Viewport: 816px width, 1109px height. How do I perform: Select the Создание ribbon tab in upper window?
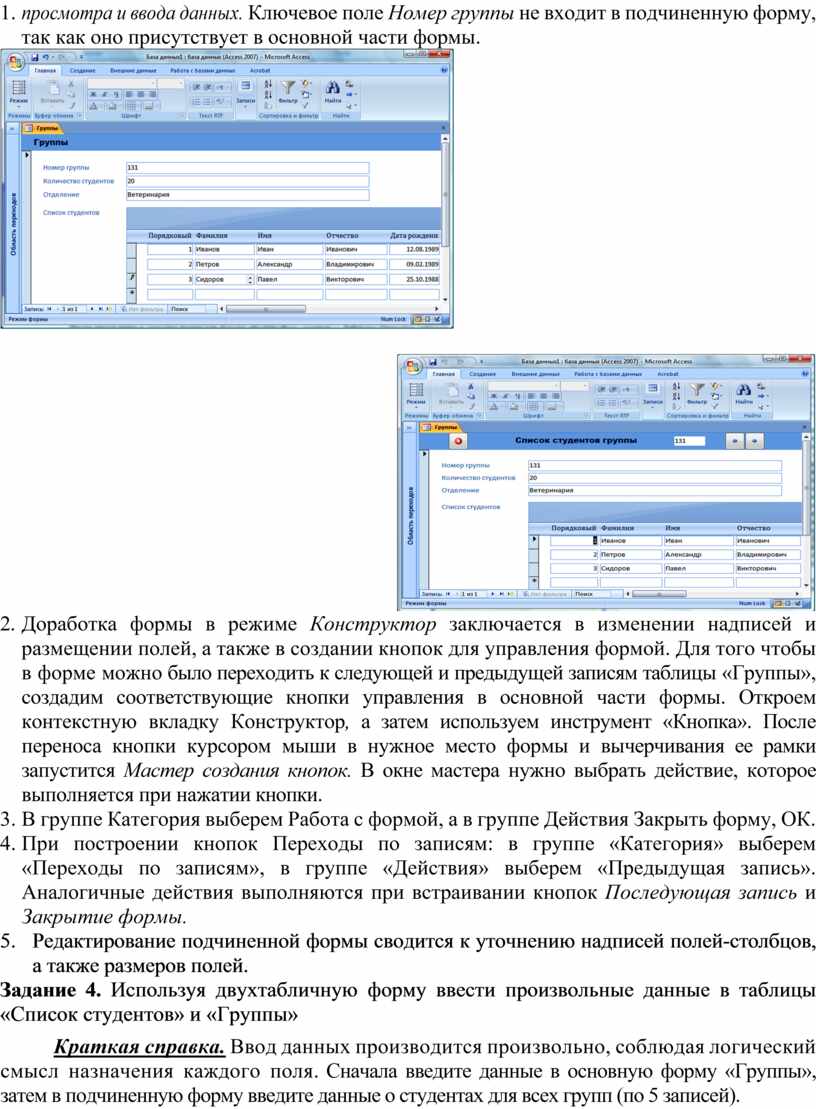(83, 71)
